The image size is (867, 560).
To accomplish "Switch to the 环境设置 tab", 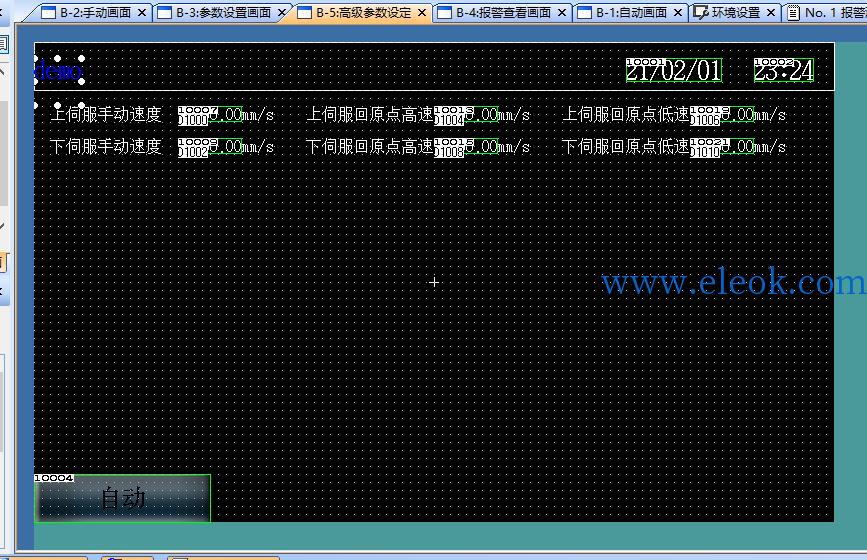I will point(735,12).
